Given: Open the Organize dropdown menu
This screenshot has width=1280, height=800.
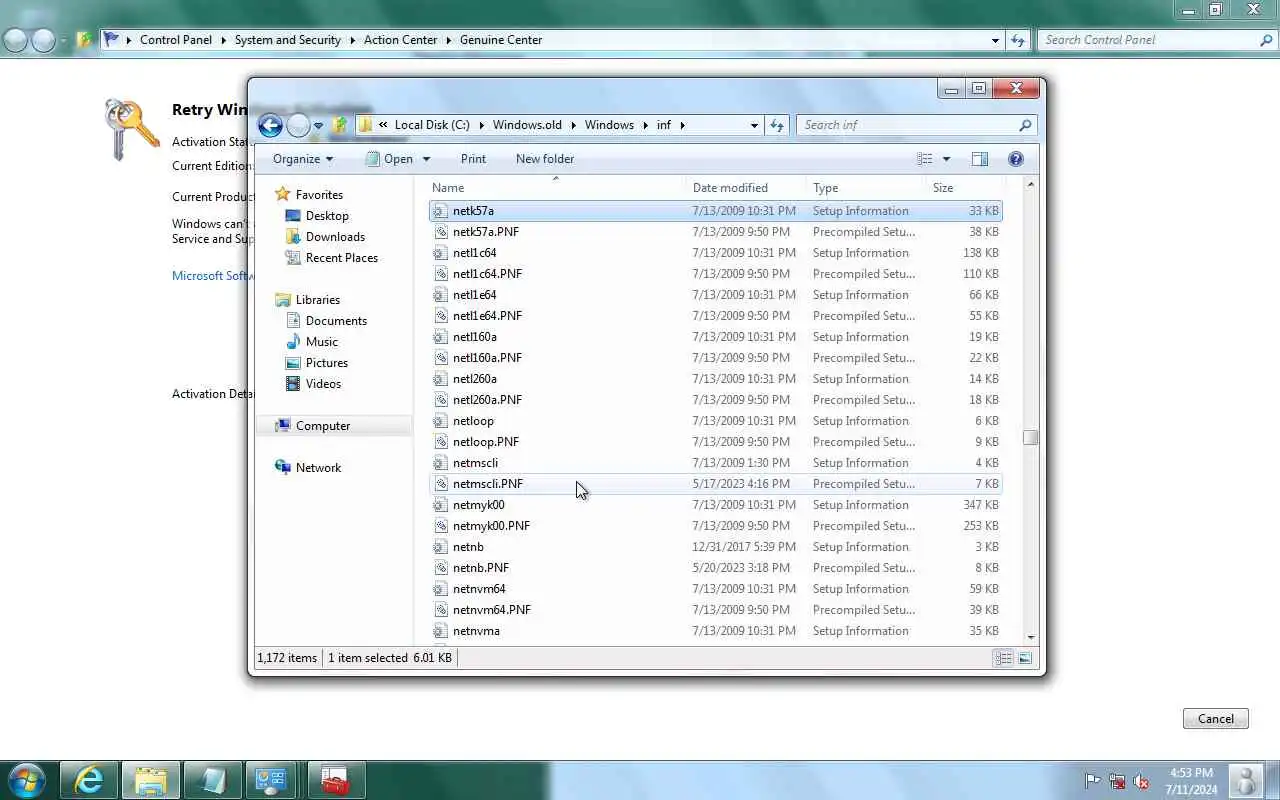Looking at the screenshot, I should pos(303,159).
